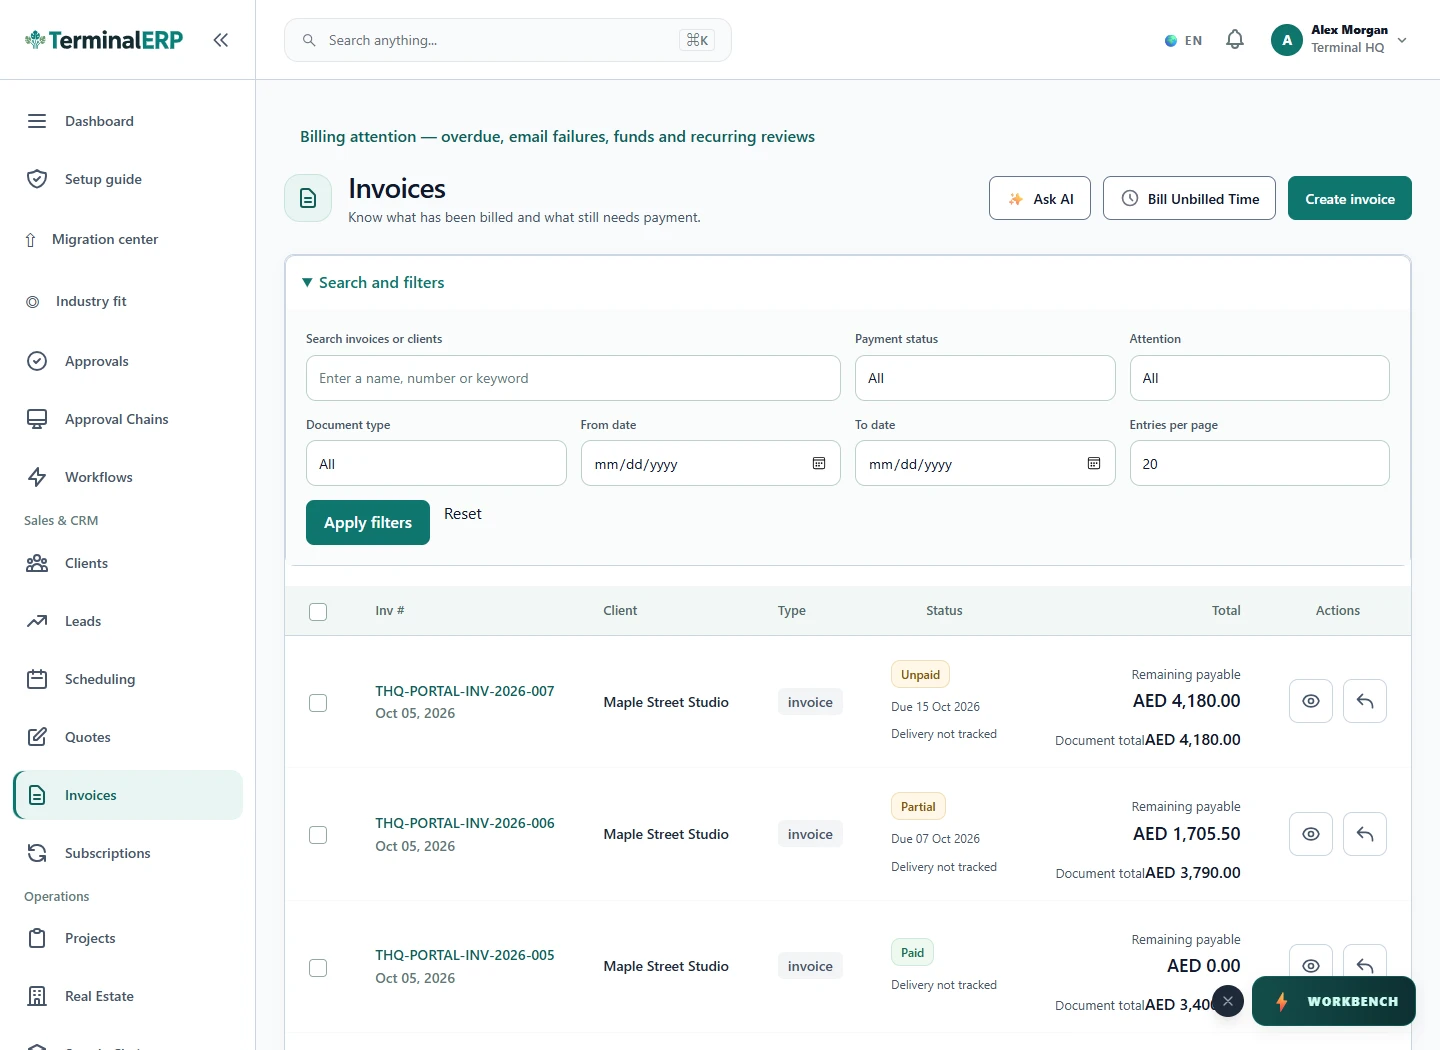This screenshot has width=1440, height=1050.
Task: View invoice THQ-PORTAL-INV-2026-006 with eye icon
Action: [x=1311, y=834]
